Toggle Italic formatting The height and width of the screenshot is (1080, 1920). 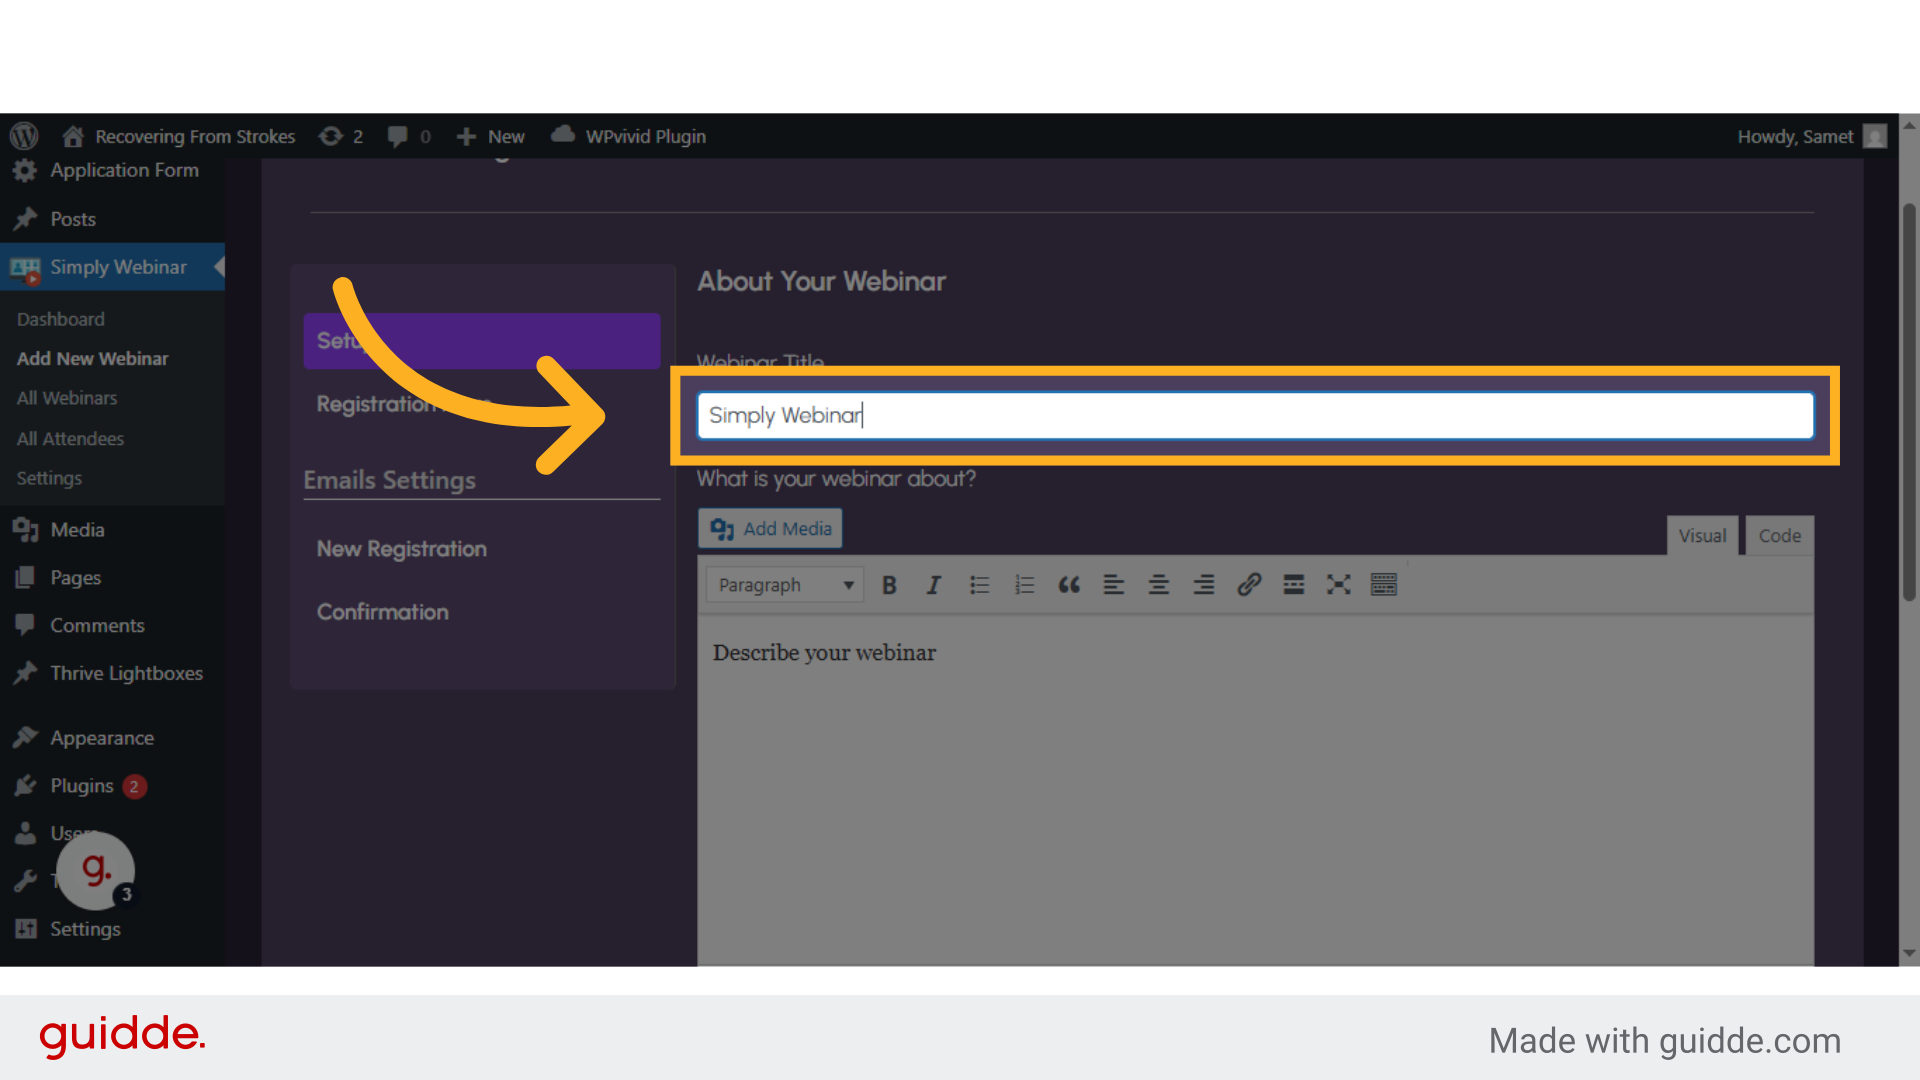pos(934,585)
